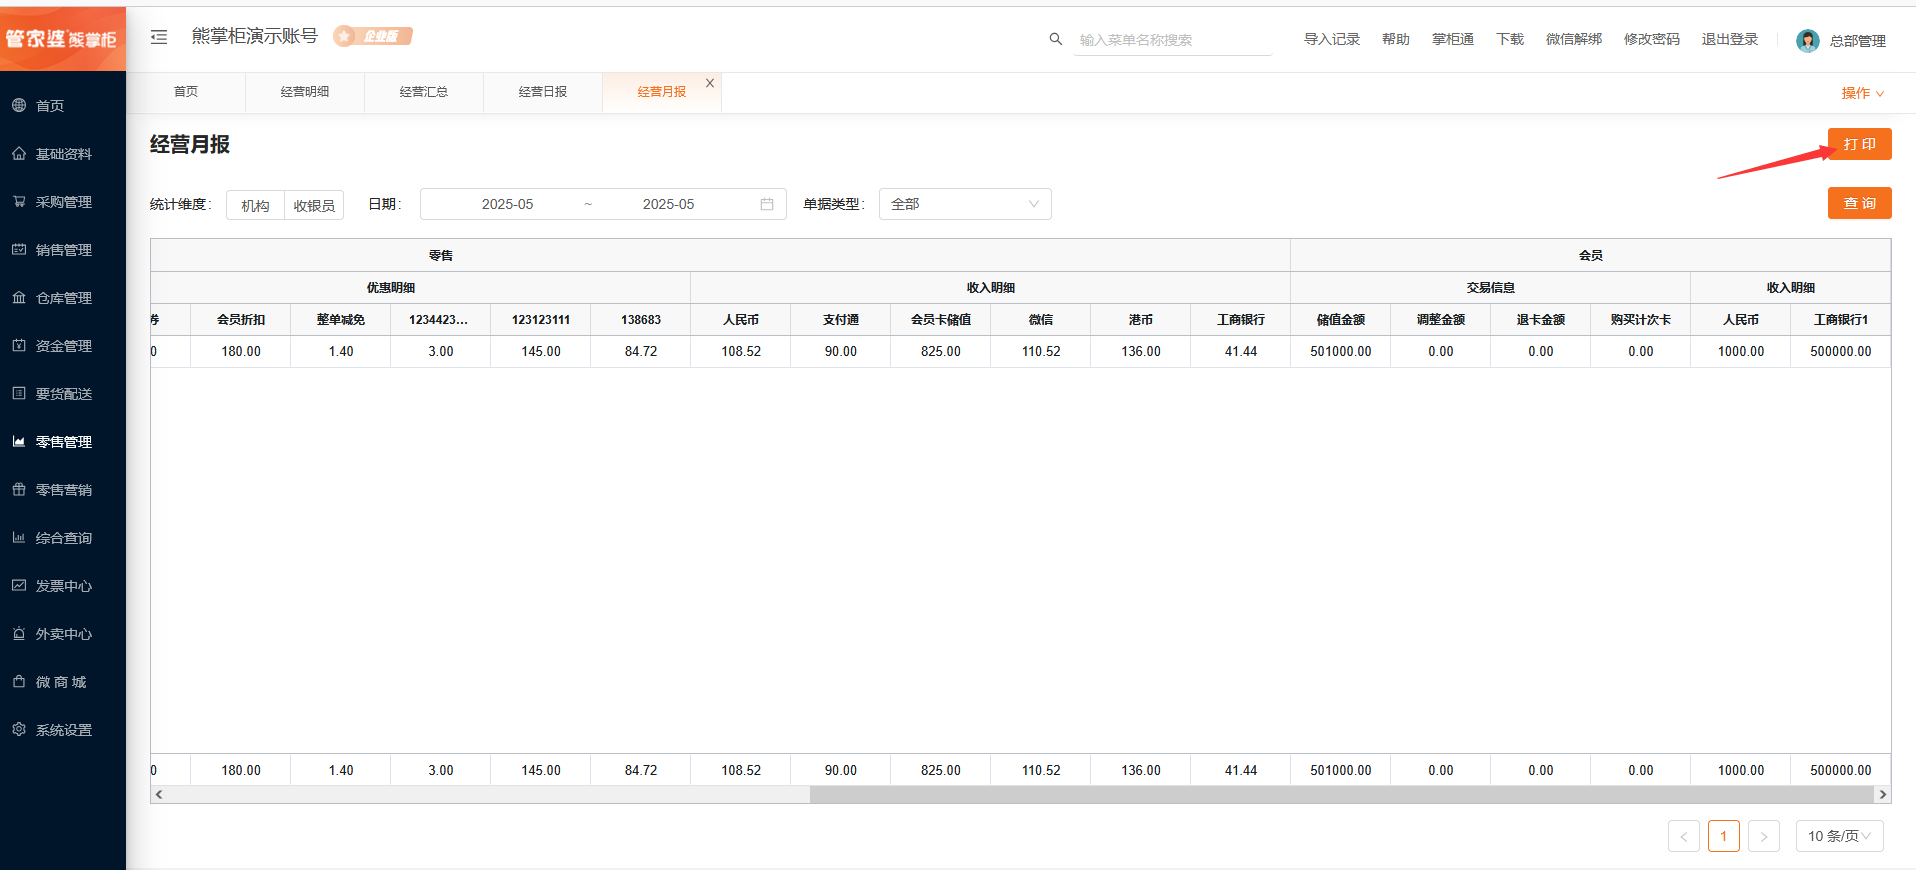Screen dimensions: 1916x870
Task: Click the user avatar icon
Action: [x=1807, y=40]
